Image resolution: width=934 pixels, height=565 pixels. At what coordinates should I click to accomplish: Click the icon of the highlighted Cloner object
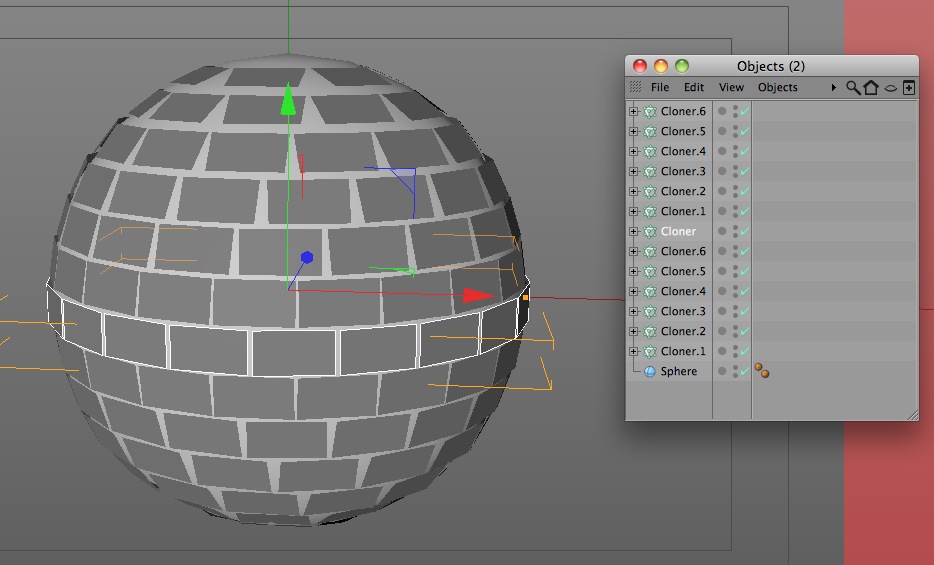point(650,231)
